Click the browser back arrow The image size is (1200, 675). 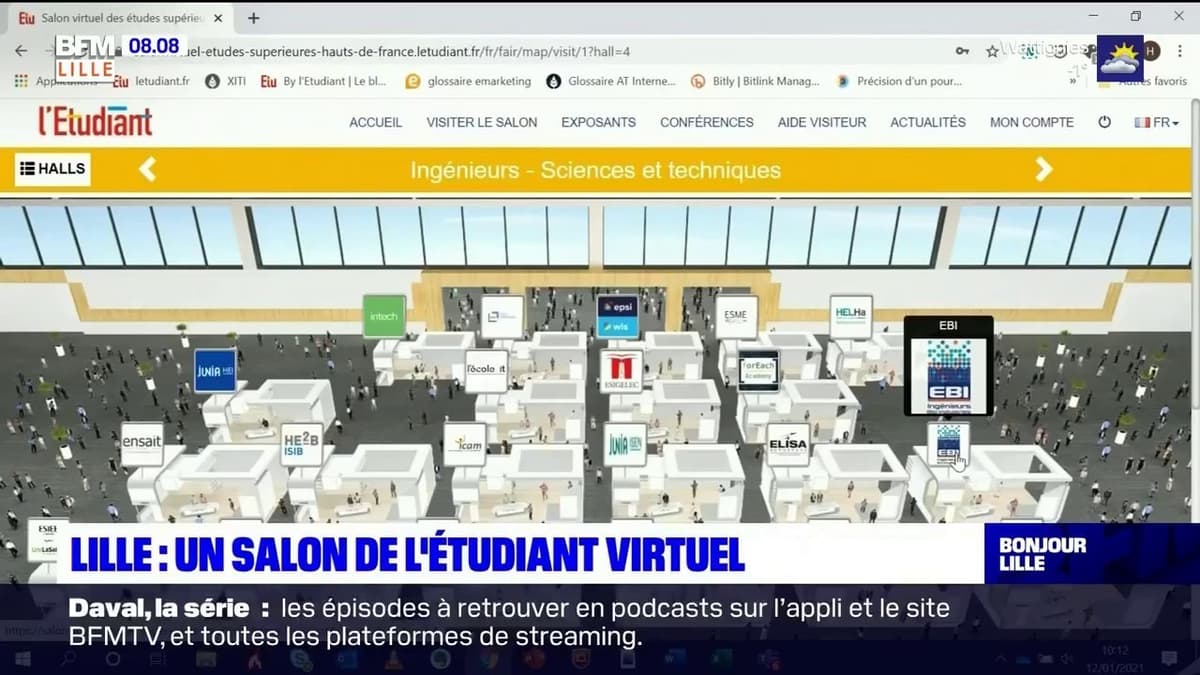click(21, 50)
